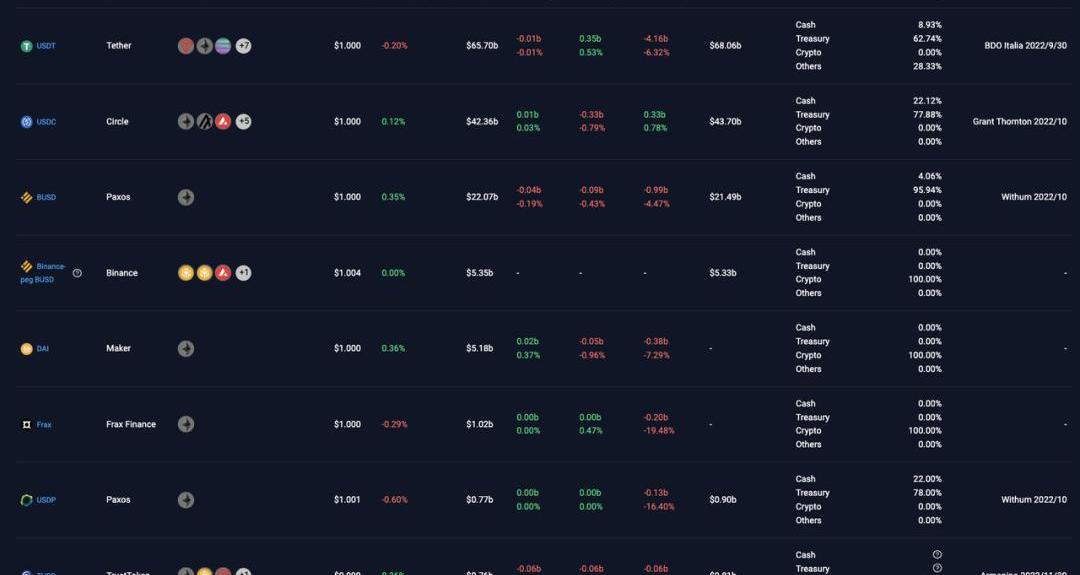Expand the +7 more chains badge for Tether
Screen dimensions: 1080x575
(243, 46)
